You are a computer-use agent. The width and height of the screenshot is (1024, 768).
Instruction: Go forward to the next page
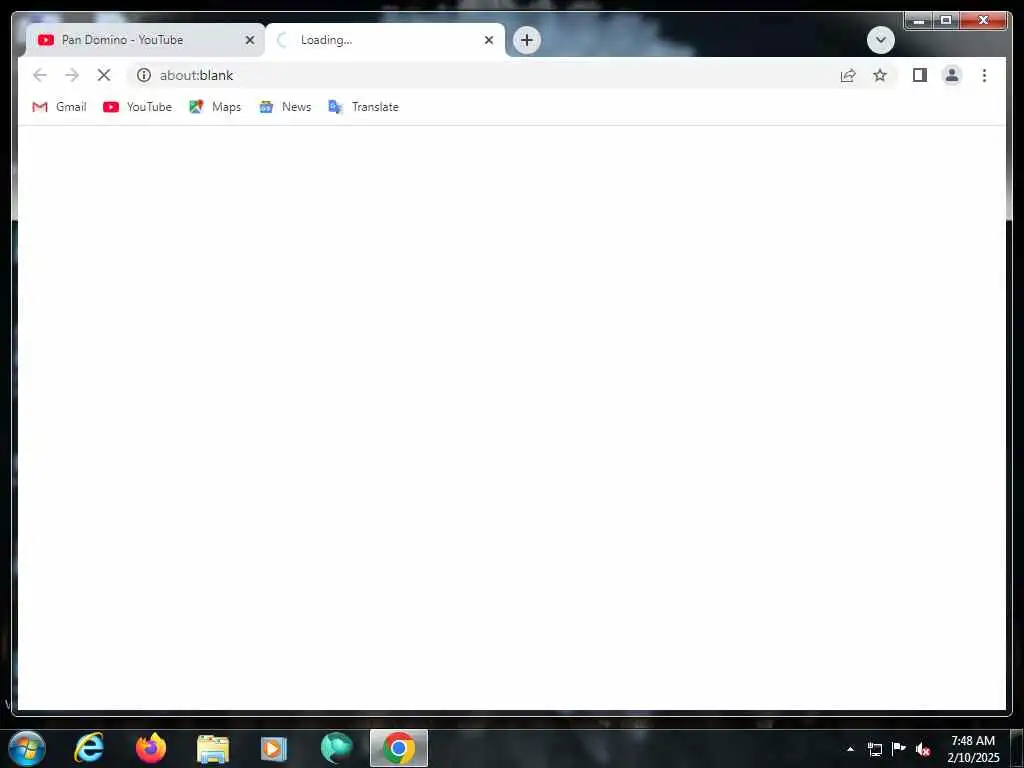pos(72,75)
